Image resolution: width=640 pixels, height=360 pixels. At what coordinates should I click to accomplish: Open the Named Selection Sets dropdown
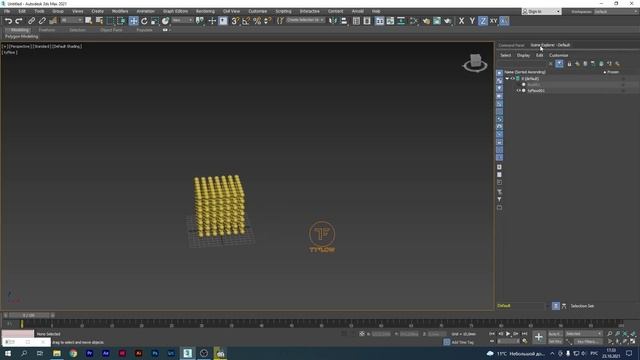305,20
